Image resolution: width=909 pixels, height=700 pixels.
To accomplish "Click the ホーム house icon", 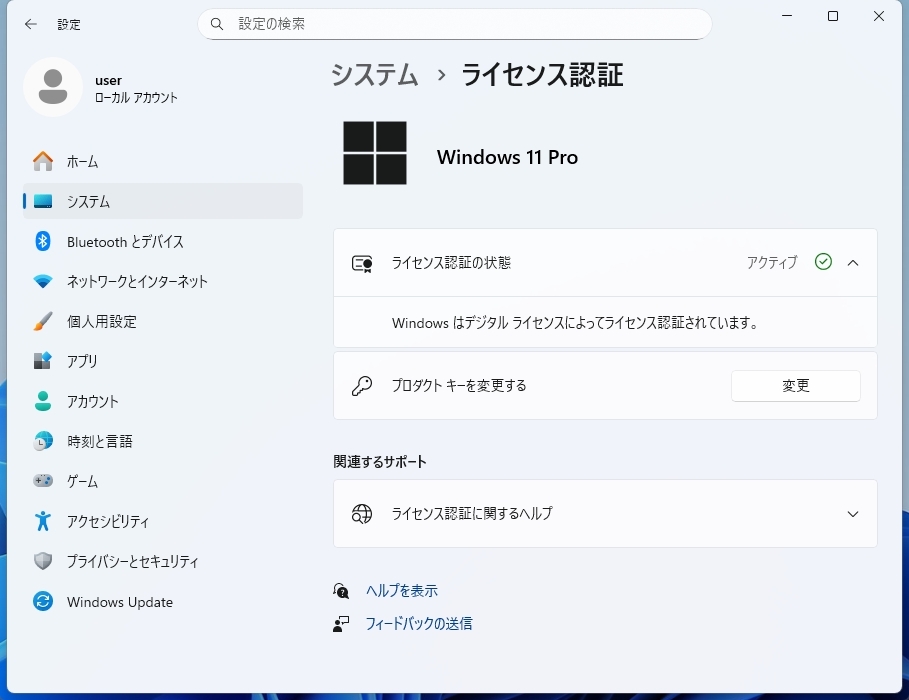I will (43, 161).
